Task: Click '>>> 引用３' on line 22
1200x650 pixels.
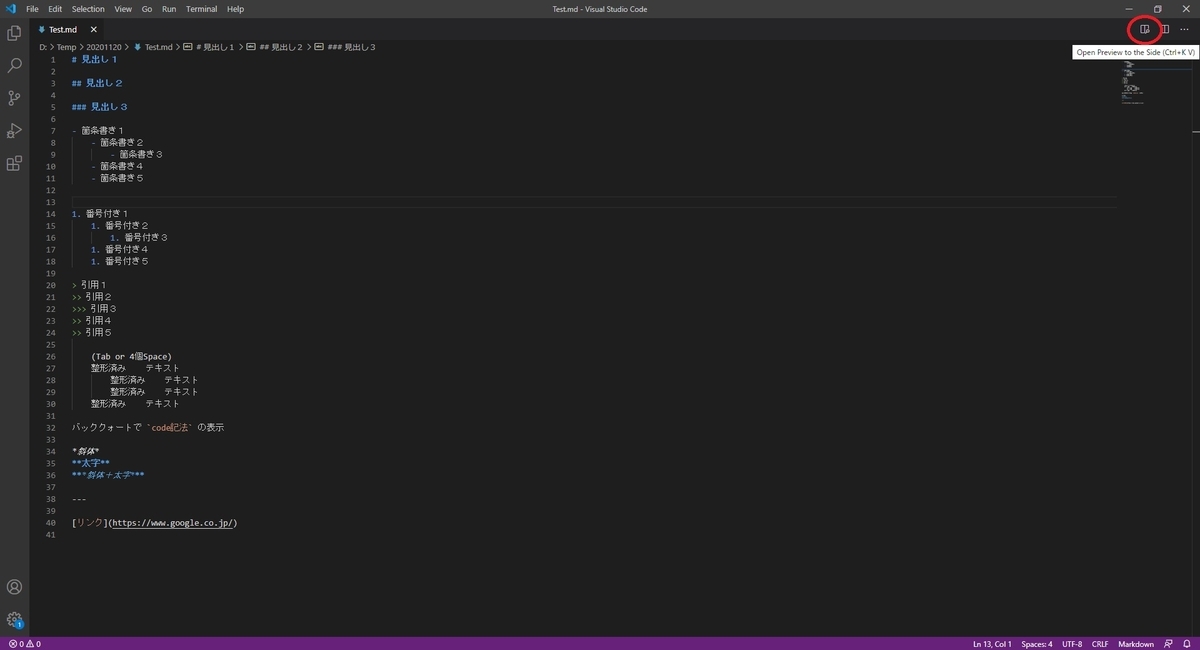Action: coord(95,309)
